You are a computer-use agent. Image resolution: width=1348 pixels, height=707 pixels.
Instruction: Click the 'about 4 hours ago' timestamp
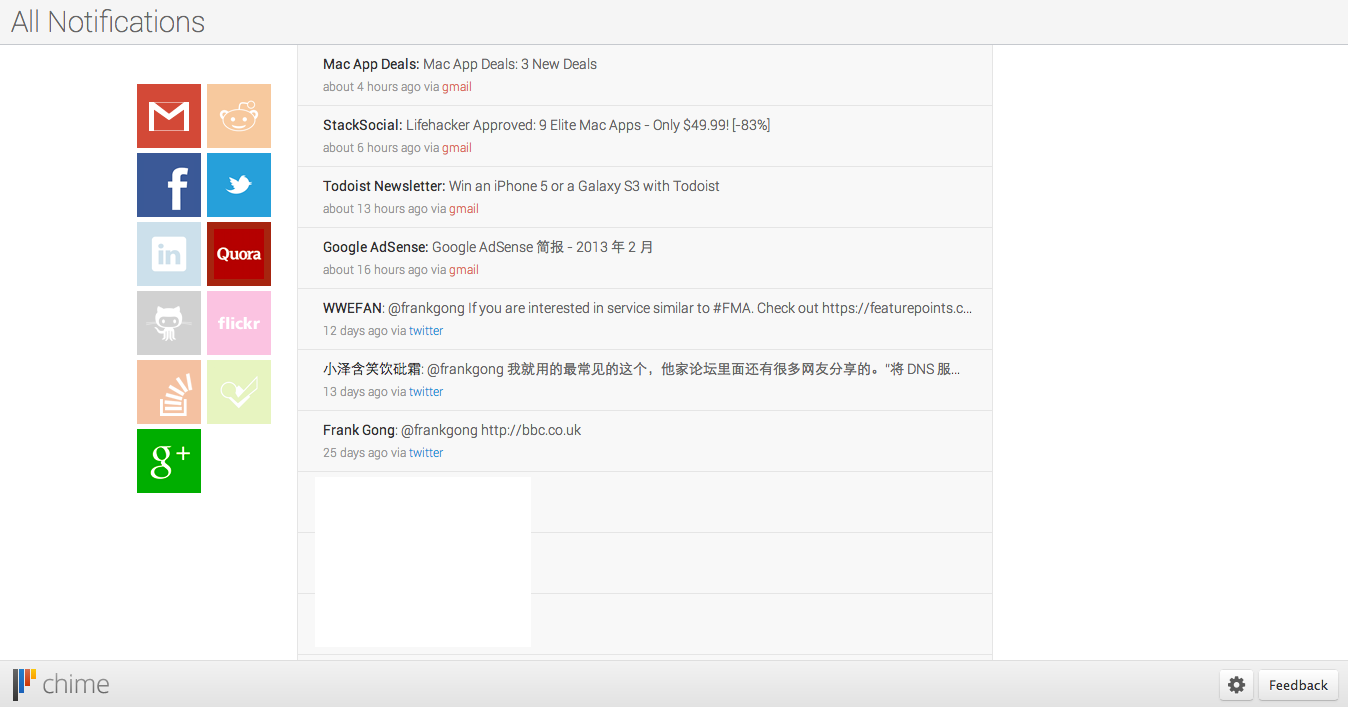pos(372,87)
